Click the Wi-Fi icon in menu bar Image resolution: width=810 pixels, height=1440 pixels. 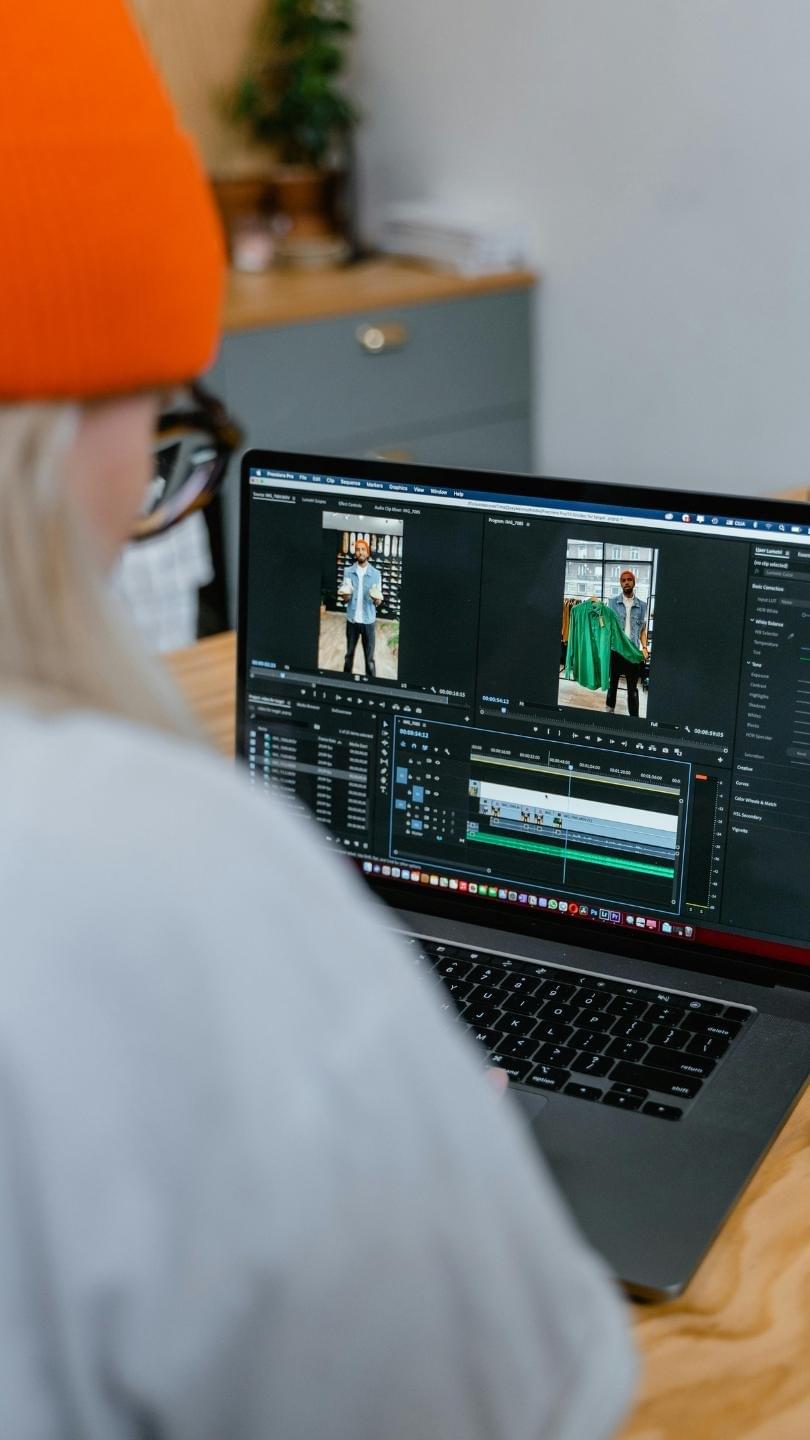[766, 524]
